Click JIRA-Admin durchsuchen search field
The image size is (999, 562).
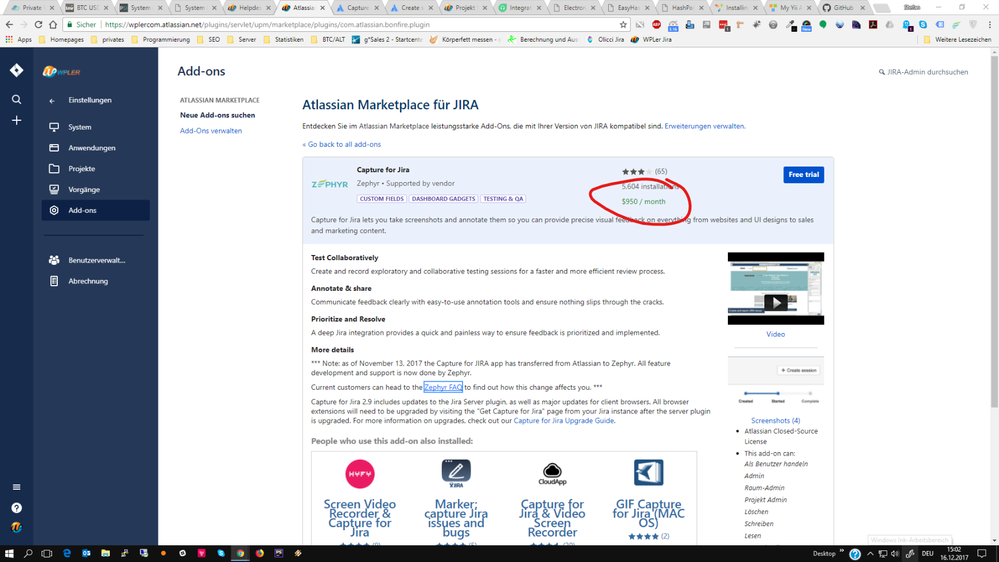(x=924, y=72)
